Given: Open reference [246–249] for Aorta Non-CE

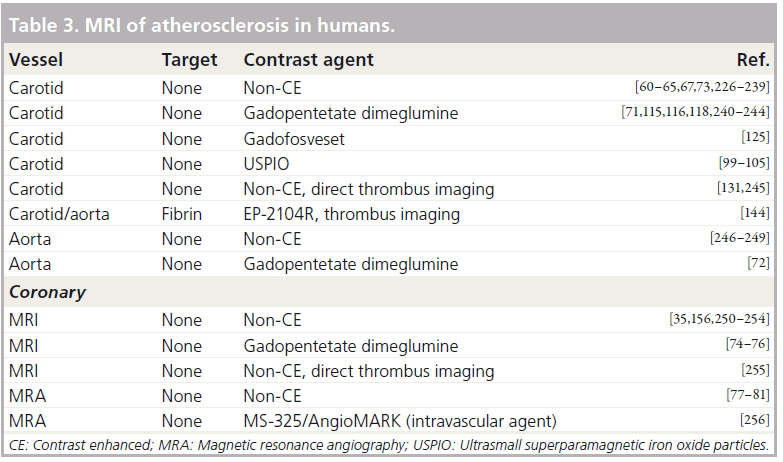Looking at the screenshot, I should [x=740, y=237].
